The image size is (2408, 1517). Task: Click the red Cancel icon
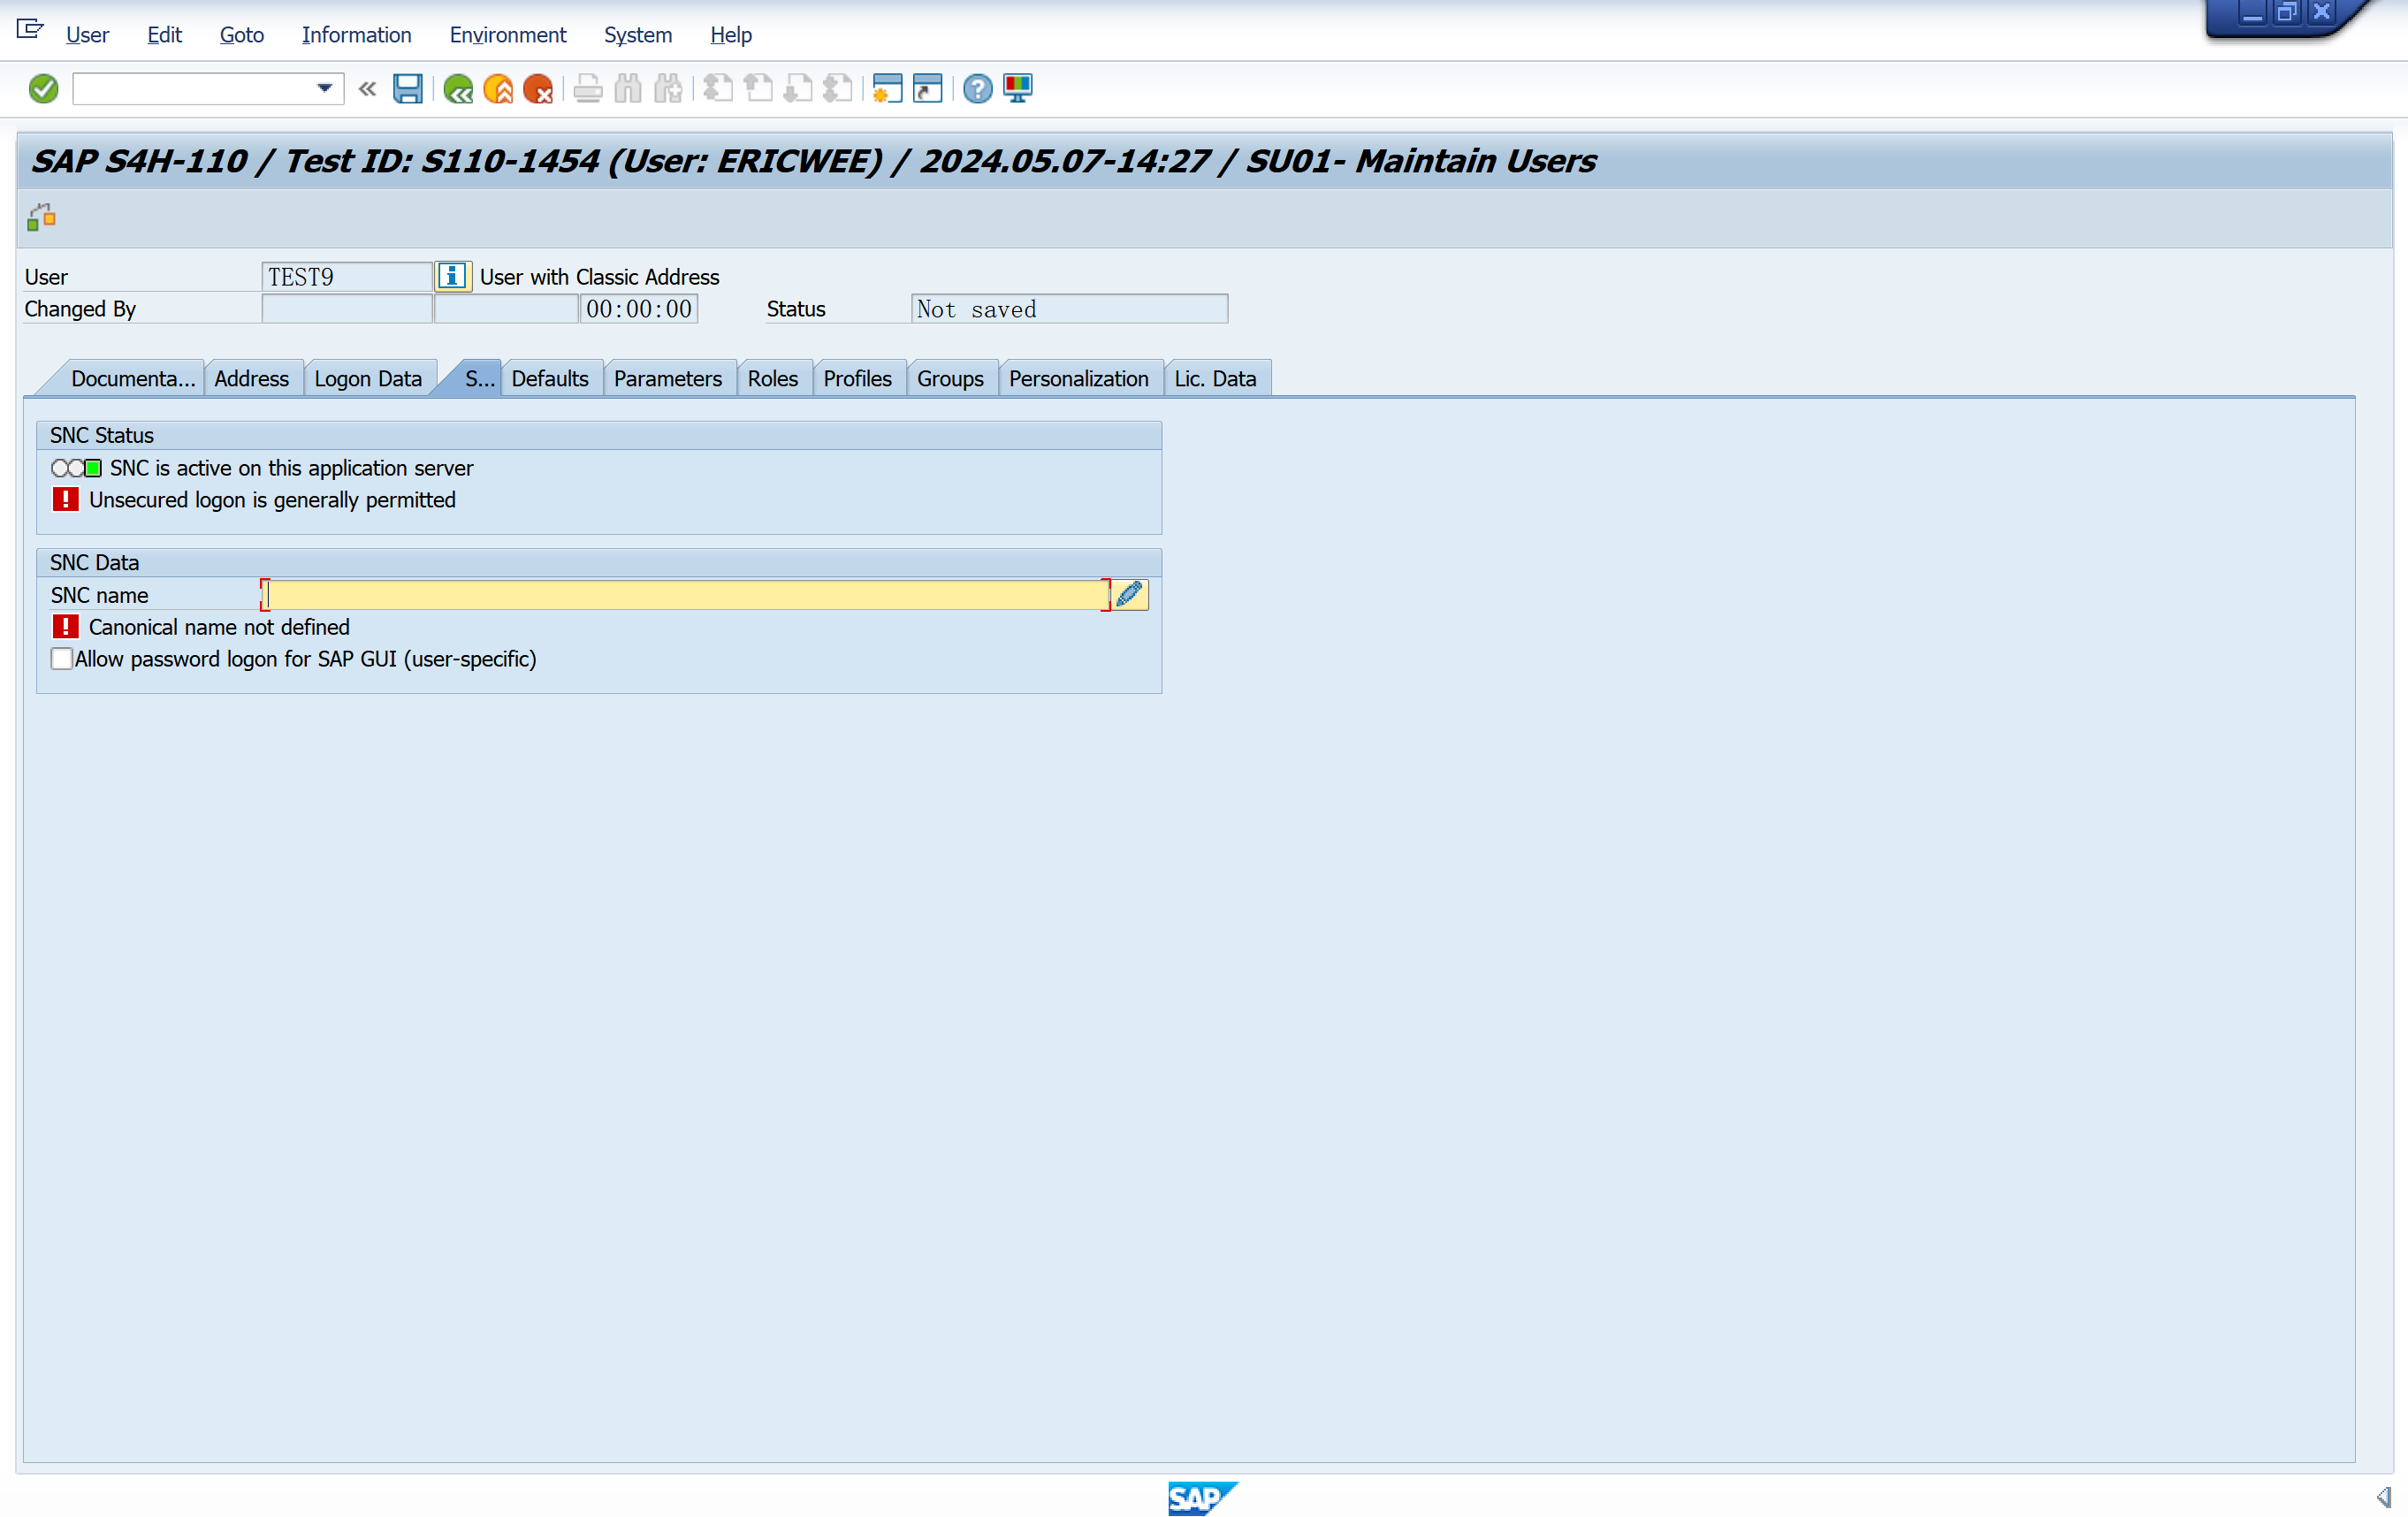(x=538, y=89)
